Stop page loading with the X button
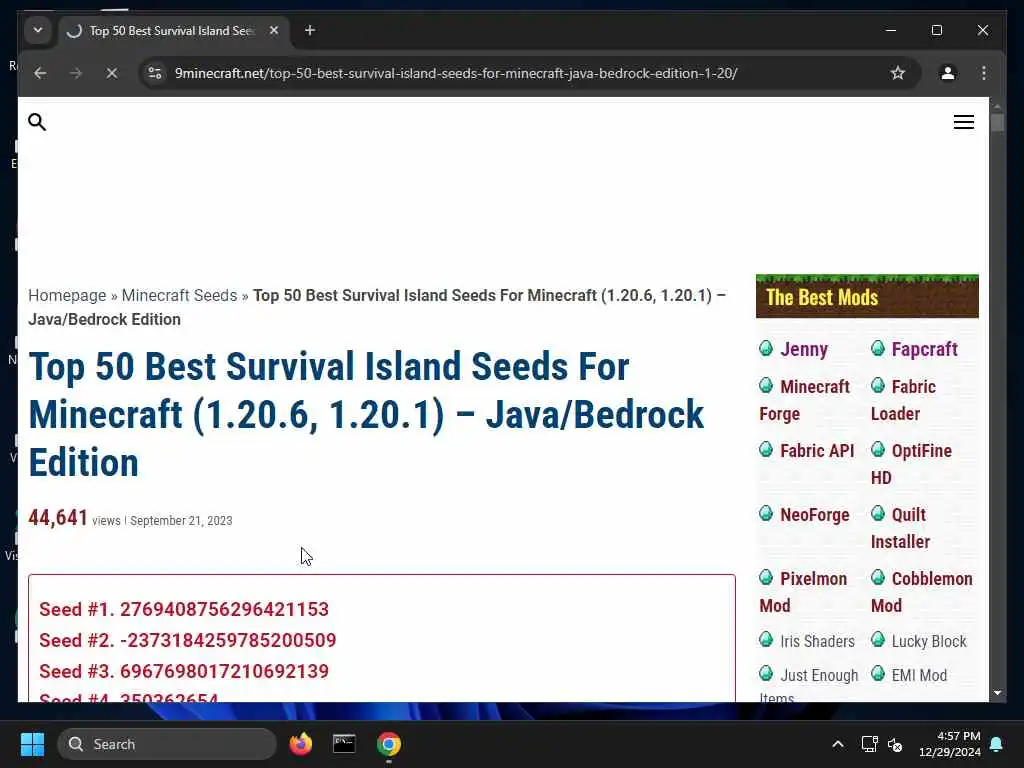 point(112,73)
